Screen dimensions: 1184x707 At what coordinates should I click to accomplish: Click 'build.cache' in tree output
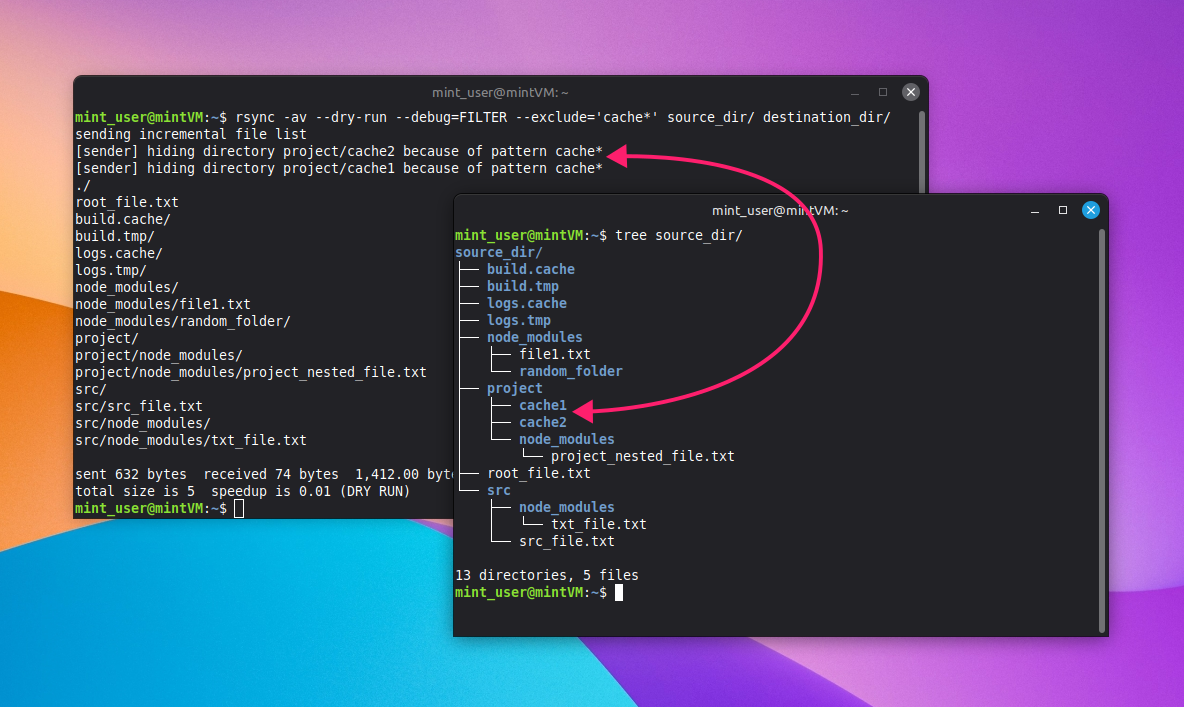click(531, 269)
